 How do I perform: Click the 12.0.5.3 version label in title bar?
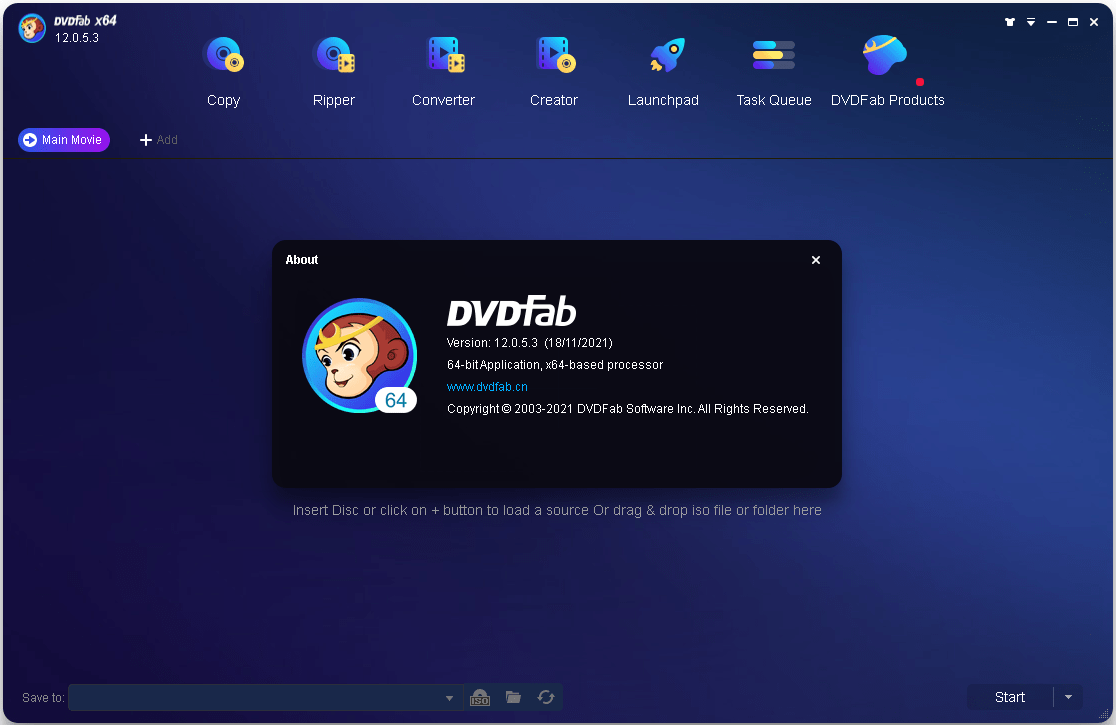point(77,38)
